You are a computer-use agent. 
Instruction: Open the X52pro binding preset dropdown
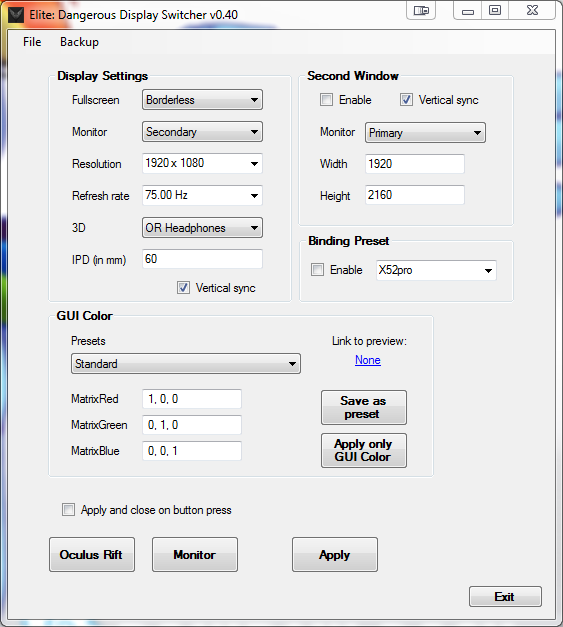click(436, 270)
